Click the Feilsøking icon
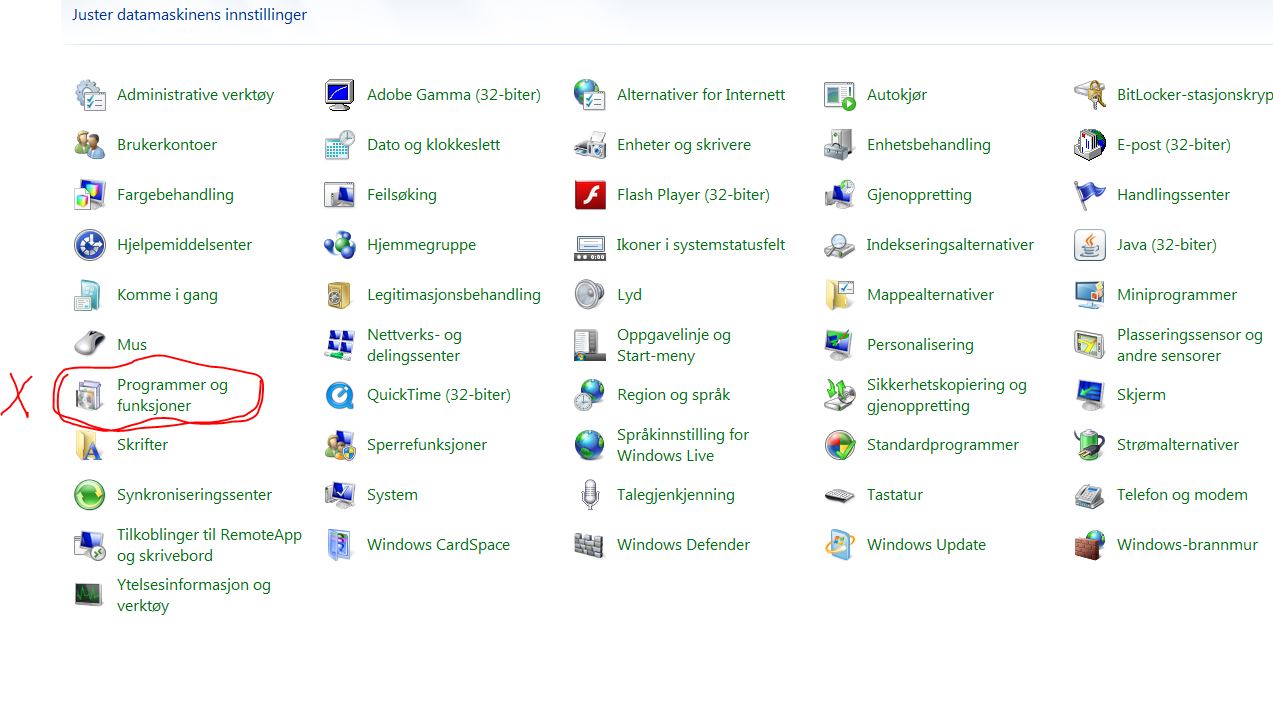This screenshot has width=1273, height=720. [340, 195]
